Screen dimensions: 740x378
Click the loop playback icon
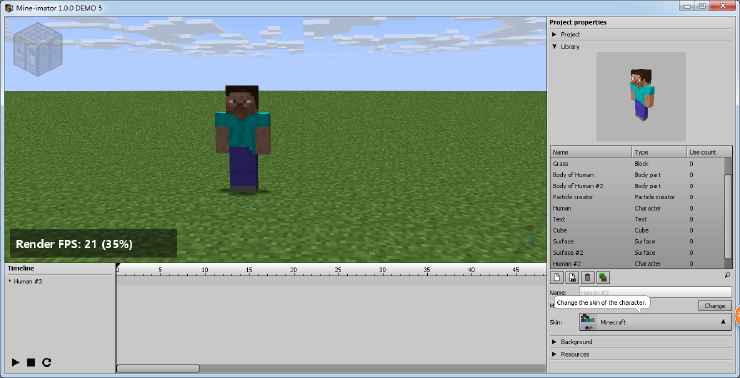coord(46,362)
